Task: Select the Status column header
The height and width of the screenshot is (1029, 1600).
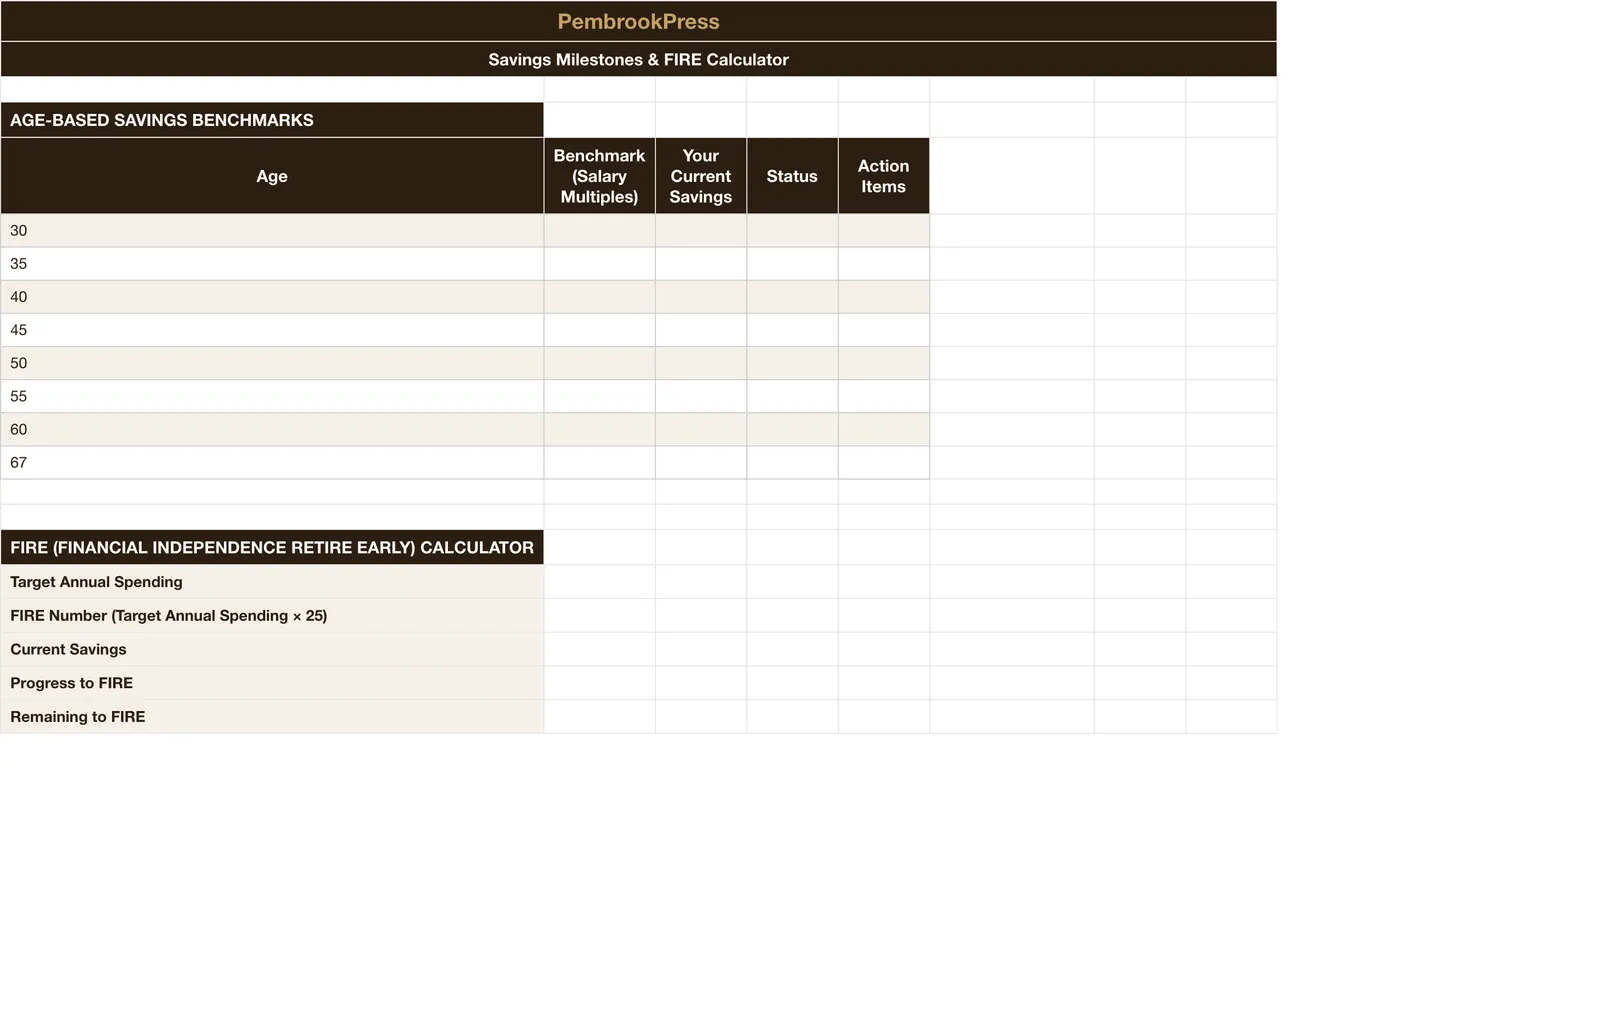Action: (792, 176)
